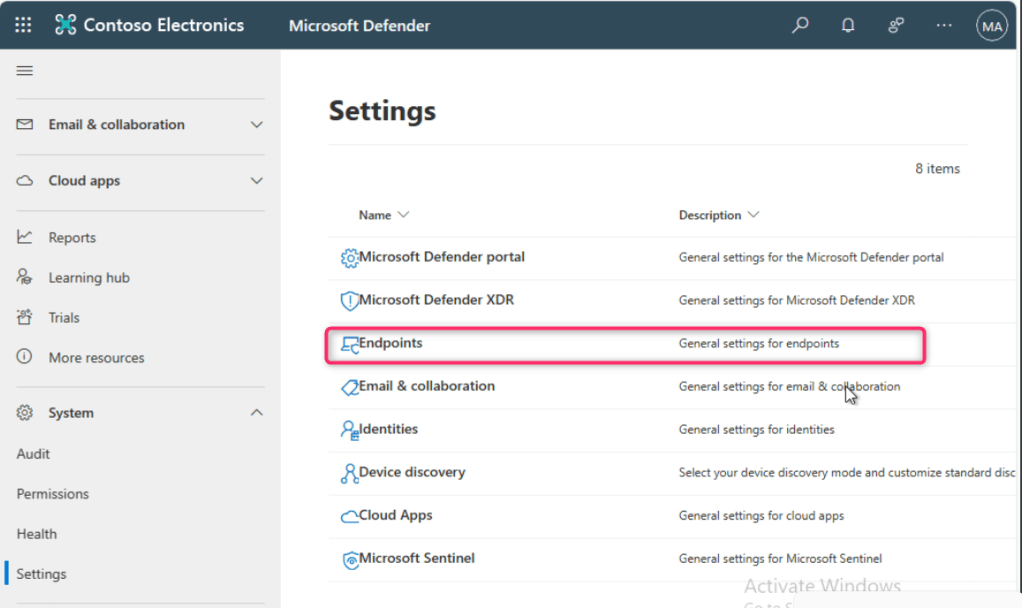Screen dimensions: 1022x608
Task: Click the Microsoft Defender portal gear icon
Action: (349, 258)
